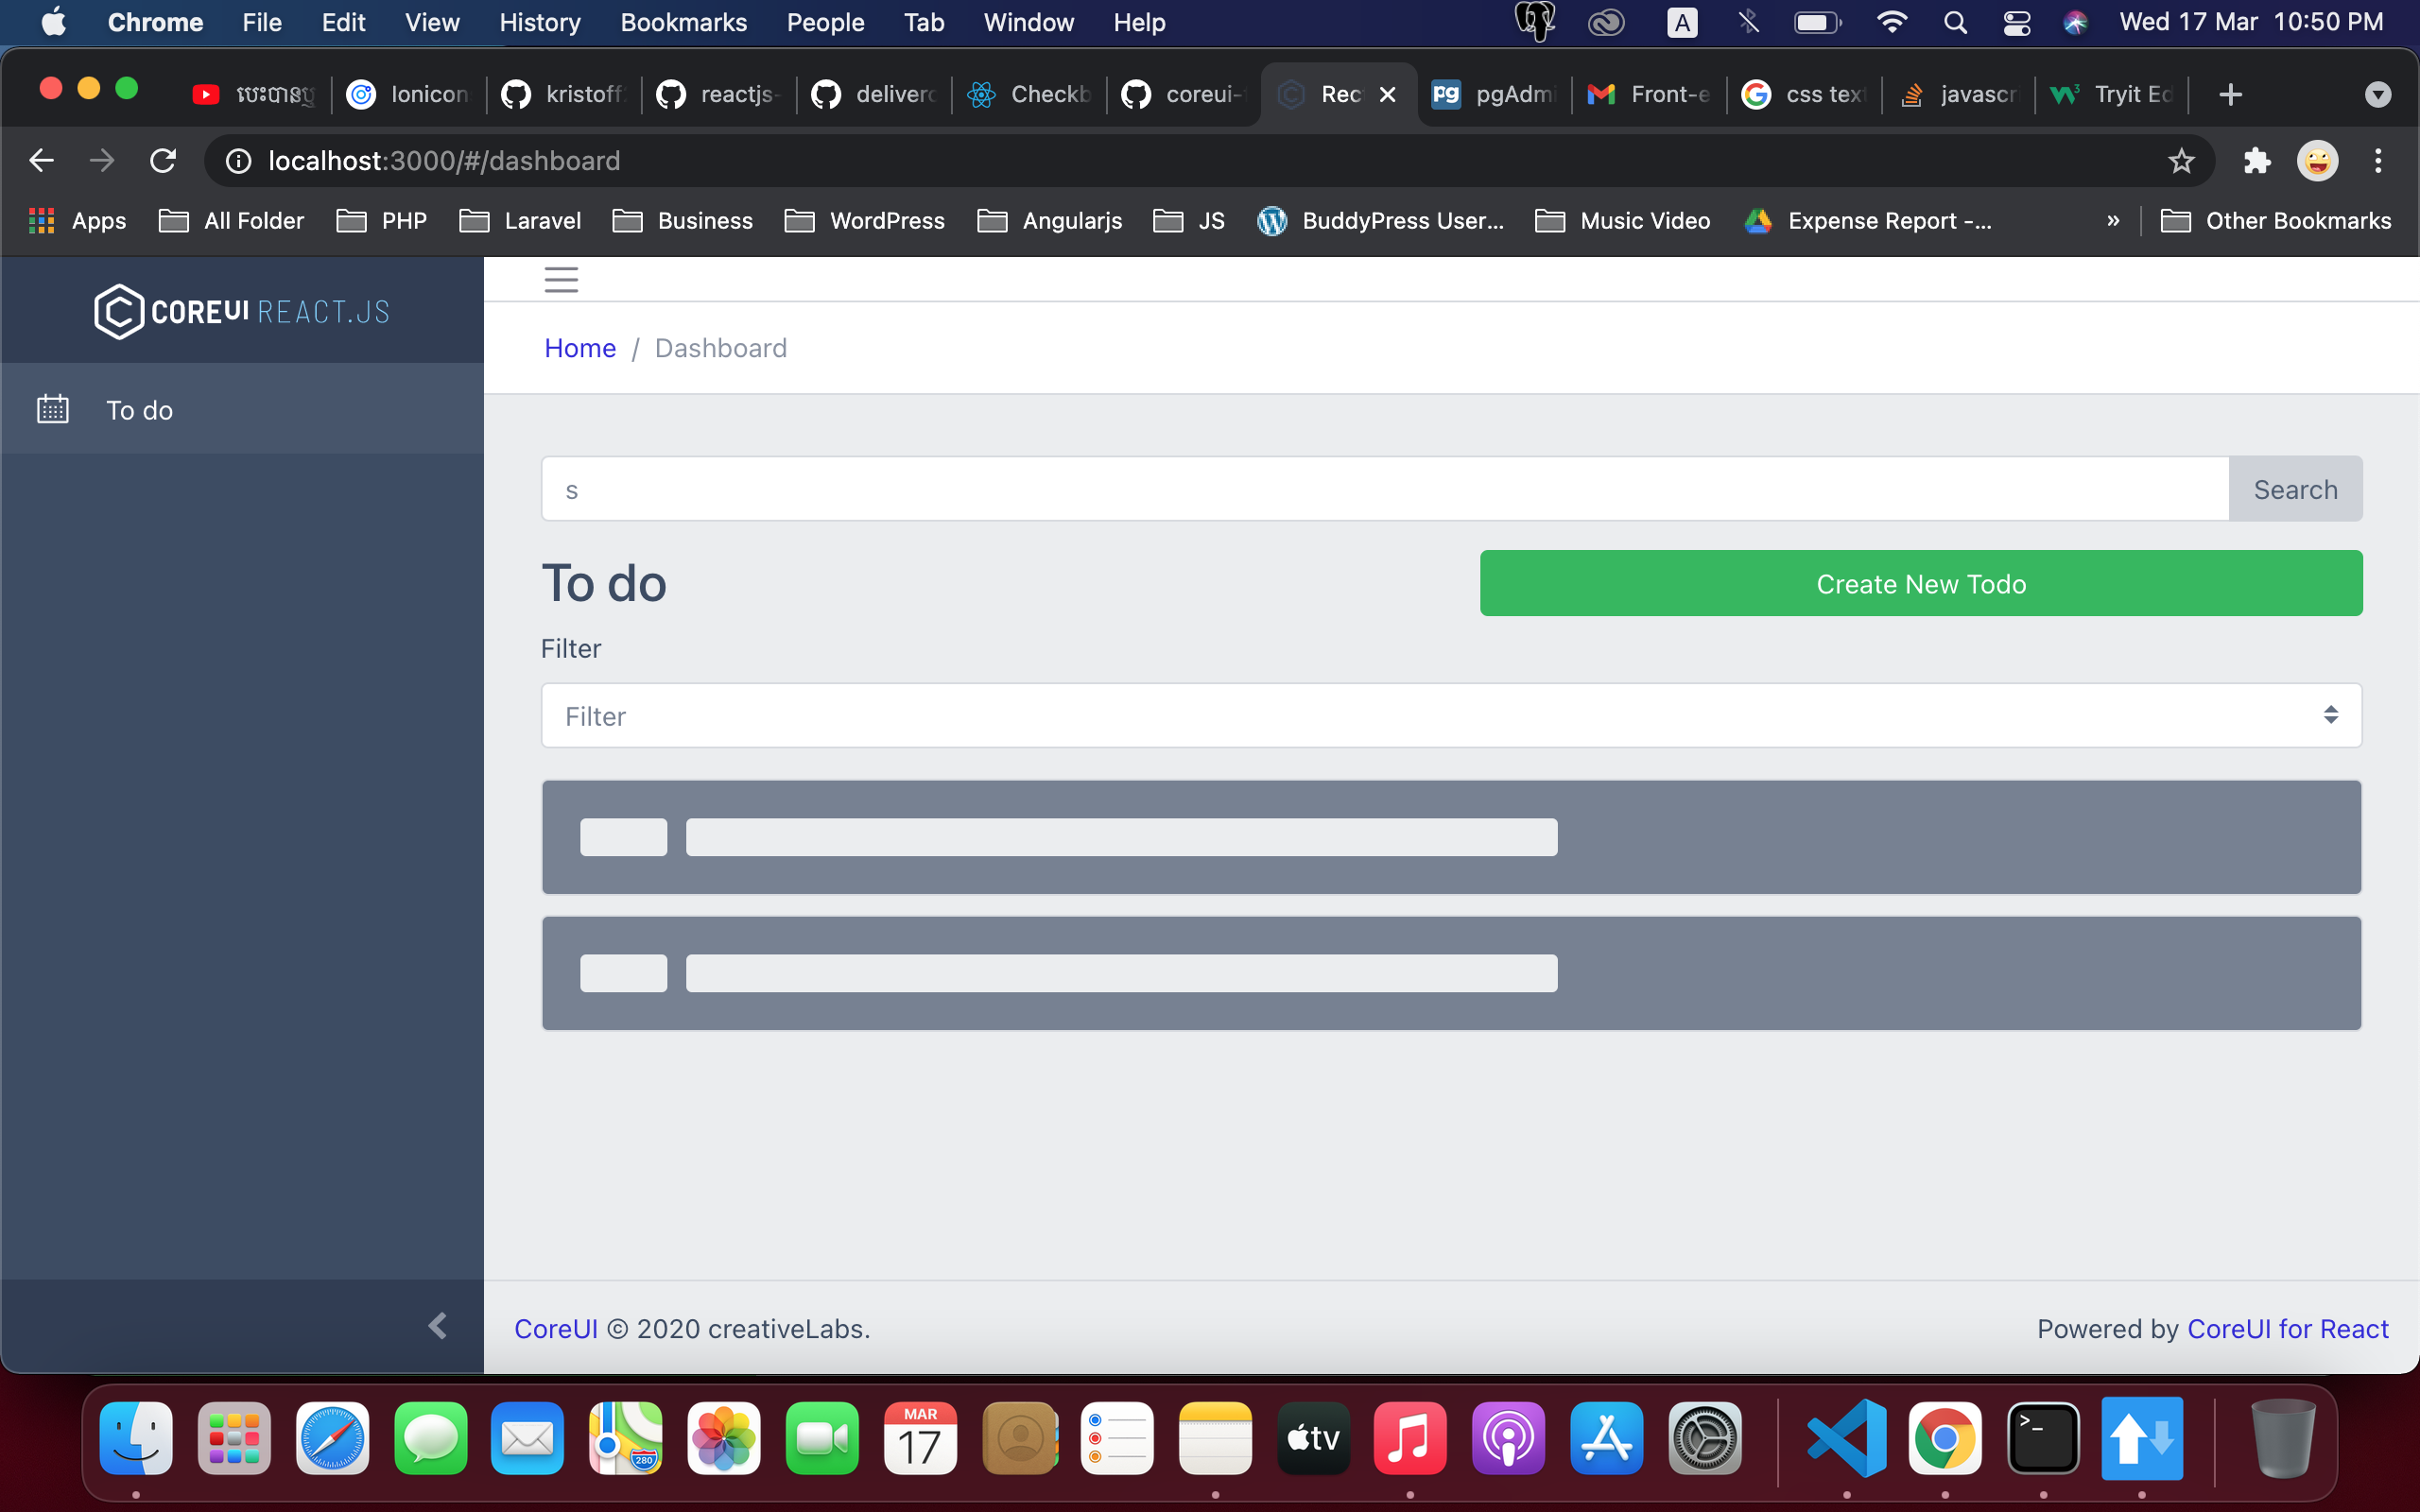This screenshot has height=1512, width=2420.
Task: Click the Chrome address bar URL
Action: pos(444,161)
